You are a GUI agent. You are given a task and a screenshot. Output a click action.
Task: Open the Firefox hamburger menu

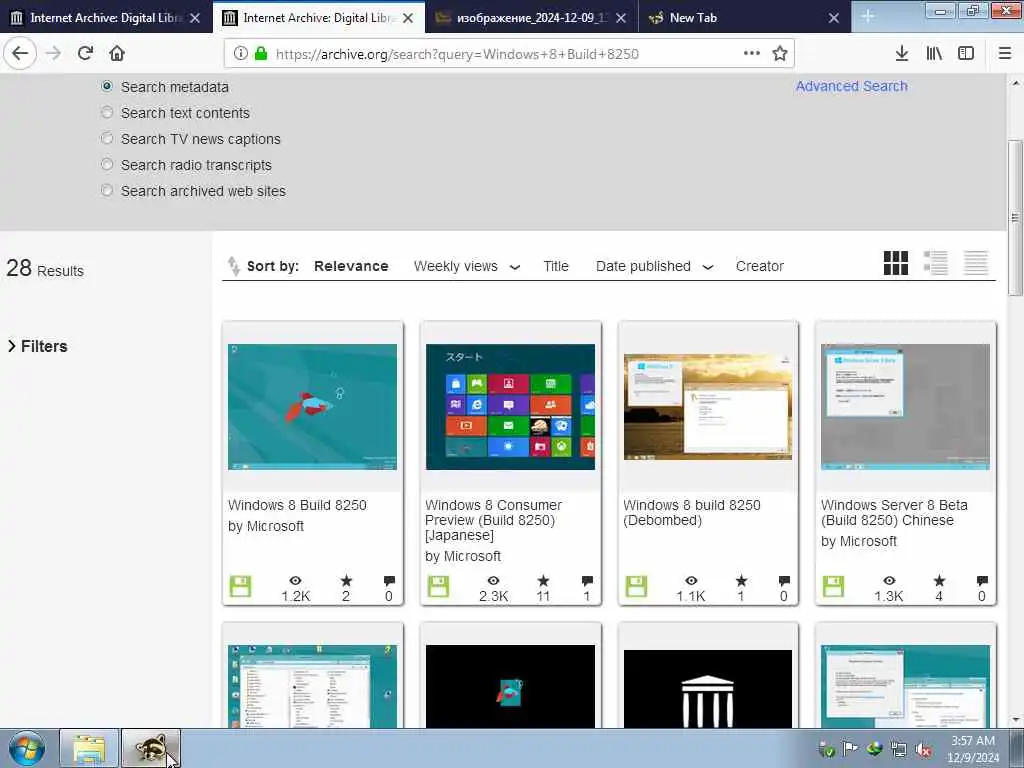tap(1005, 54)
